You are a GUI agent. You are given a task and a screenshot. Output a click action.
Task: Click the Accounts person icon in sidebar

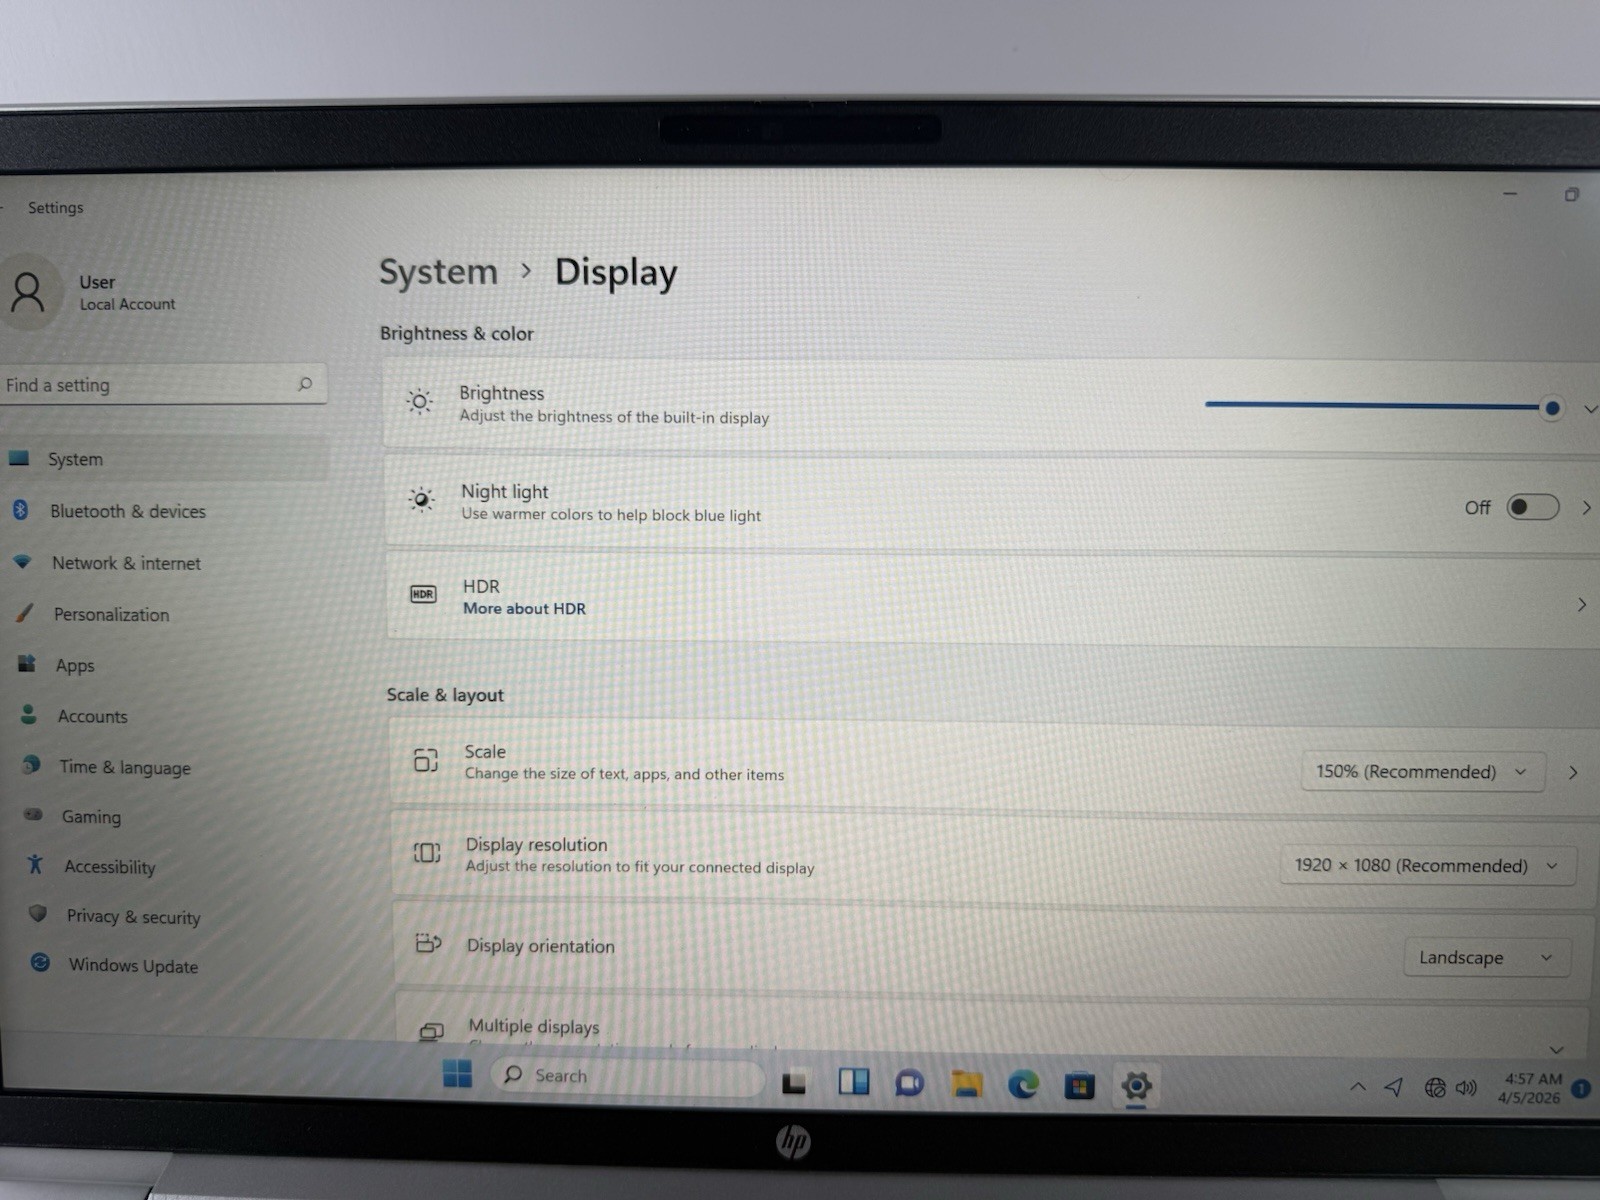pos(28,714)
